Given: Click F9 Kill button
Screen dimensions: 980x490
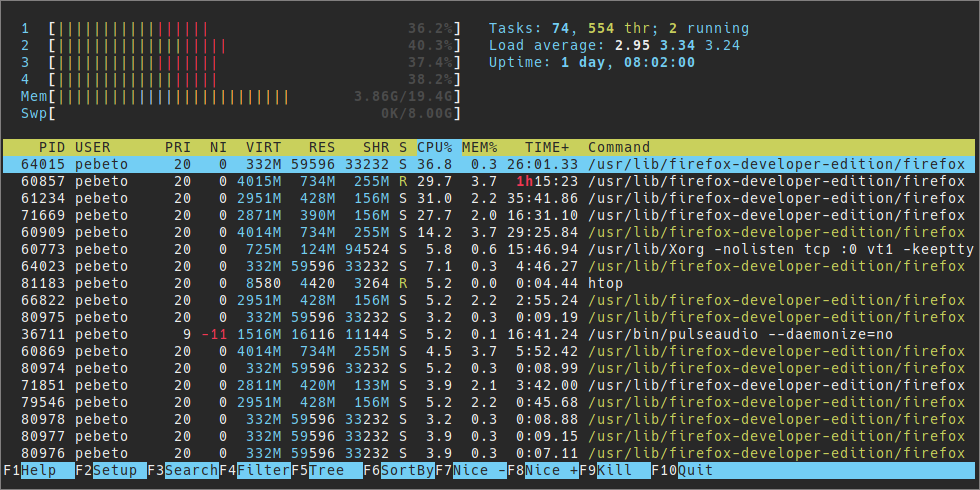Looking at the screenshot, I should [614, 470].
